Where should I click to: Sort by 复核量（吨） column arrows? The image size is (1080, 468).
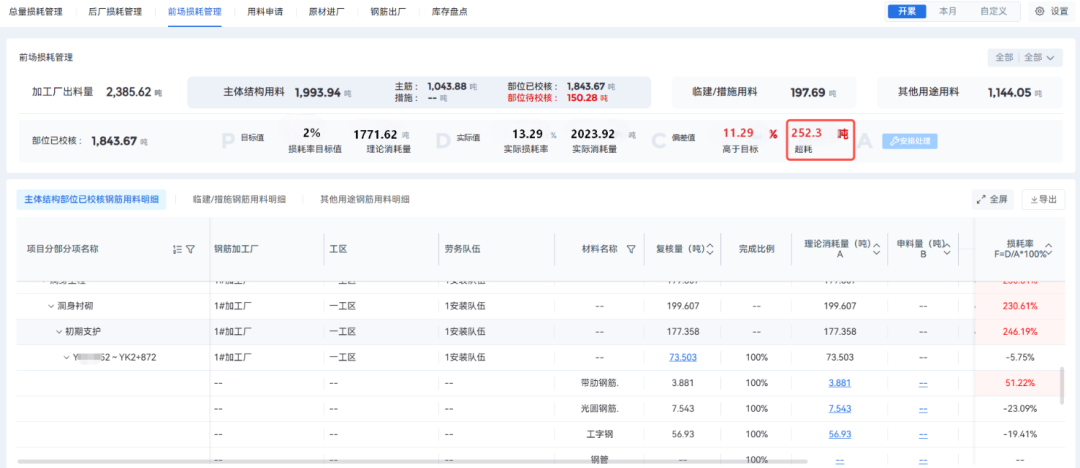point(710,250)
